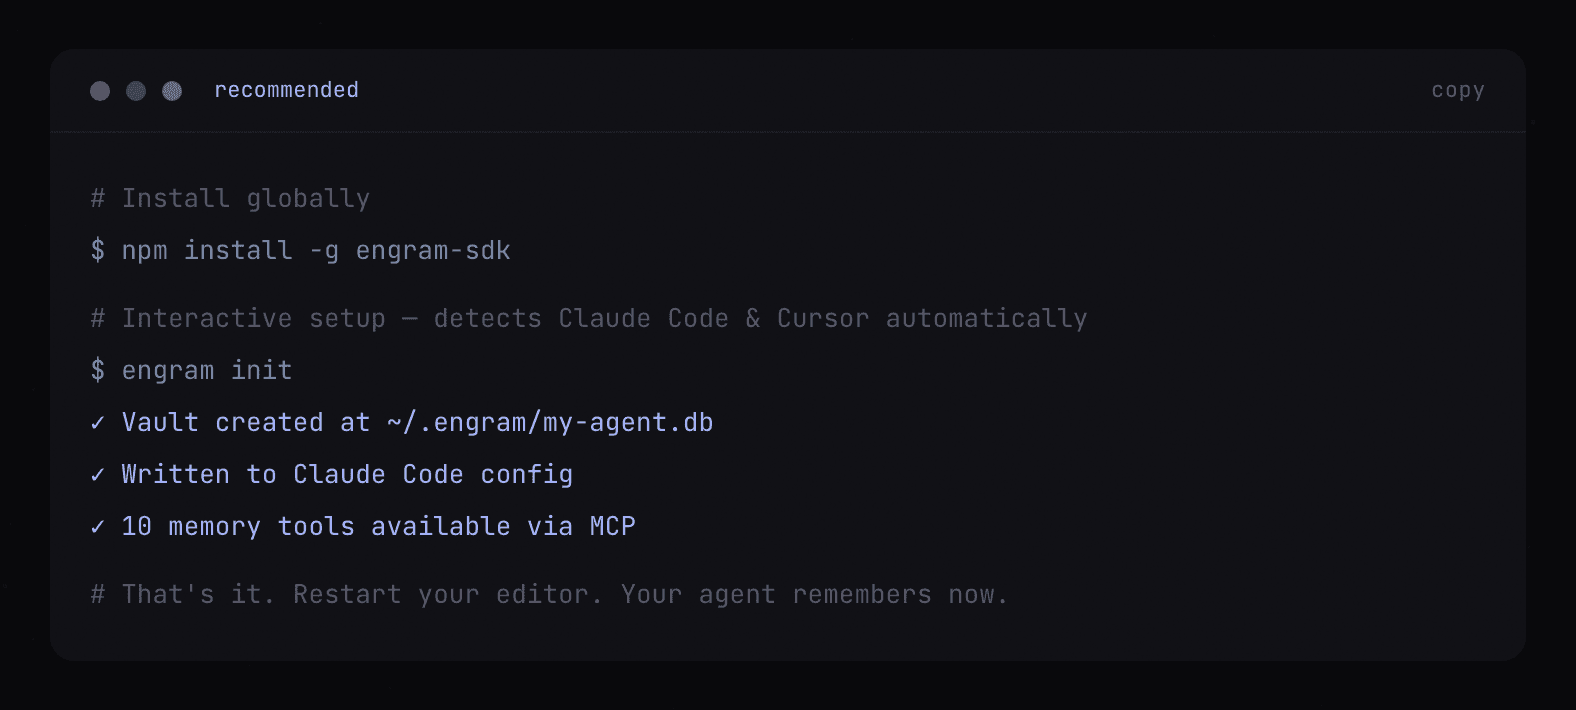Click the "Written to Claude Code config" text
The width and height of the screenshot is (1576, 710).
(347, 474)
